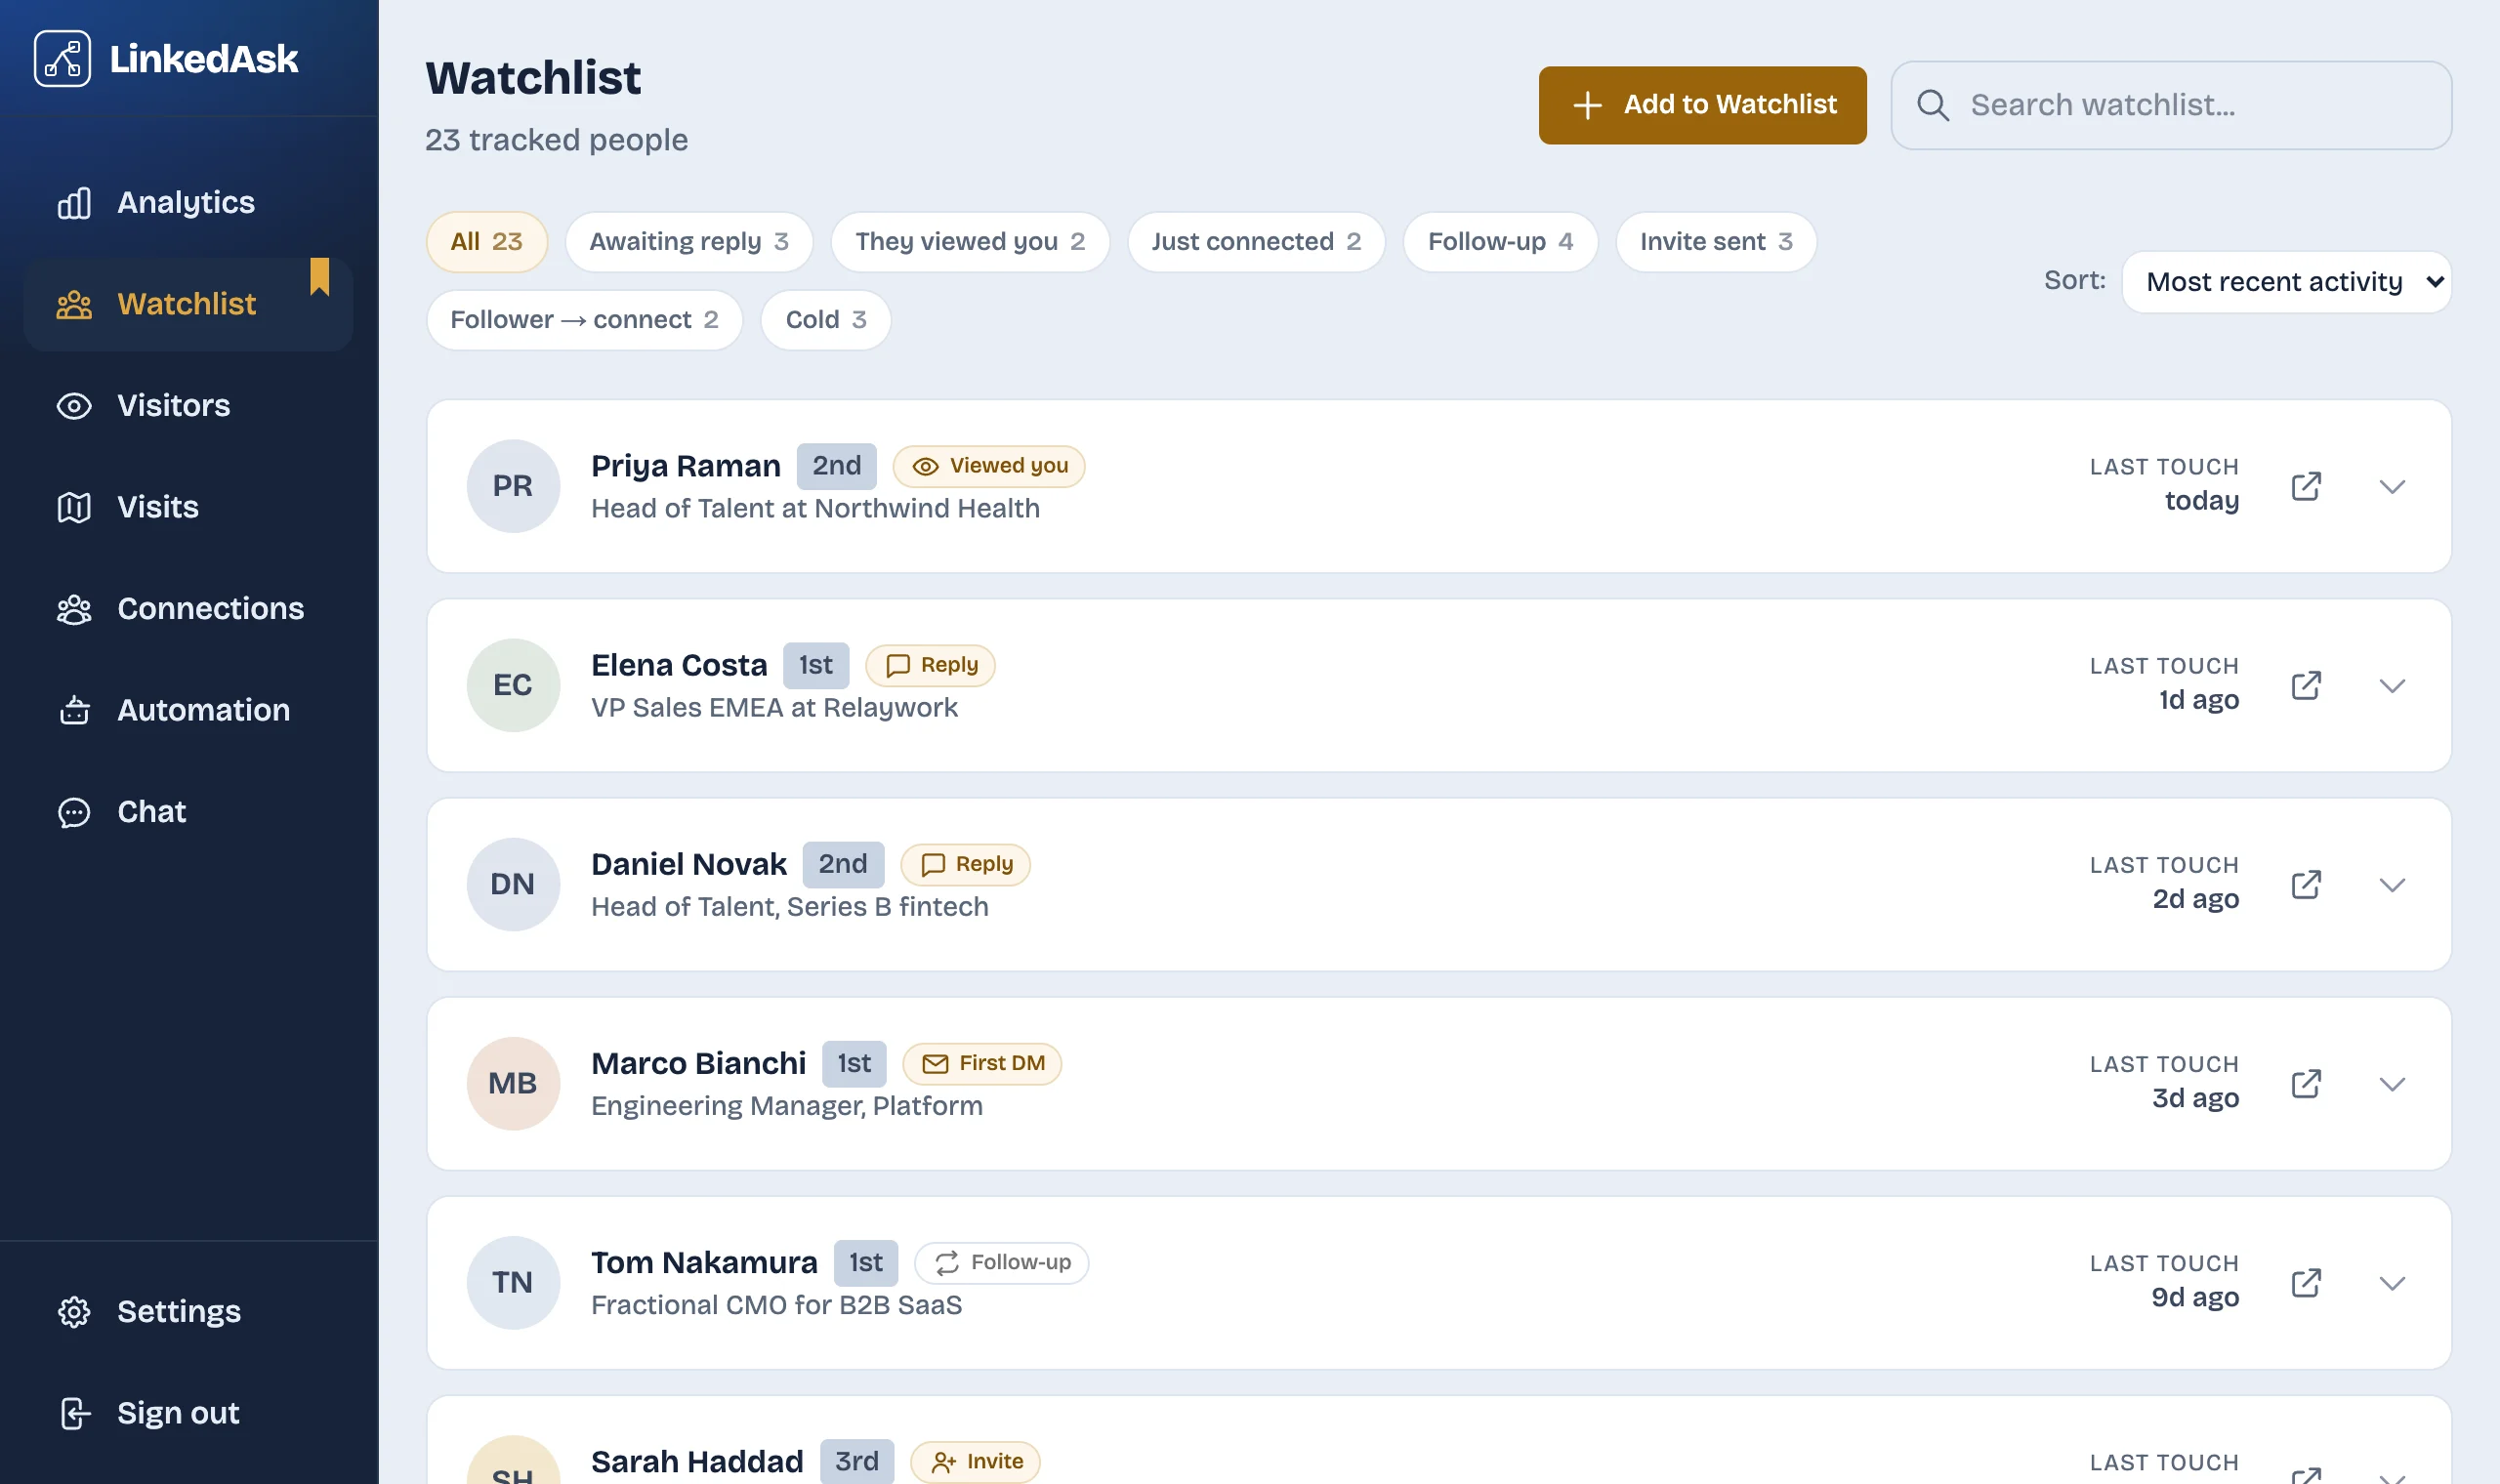Viewport: 2500px width, 1484px height.
Task: Select the All 23 filter
Action: click(x=487, y=242)
